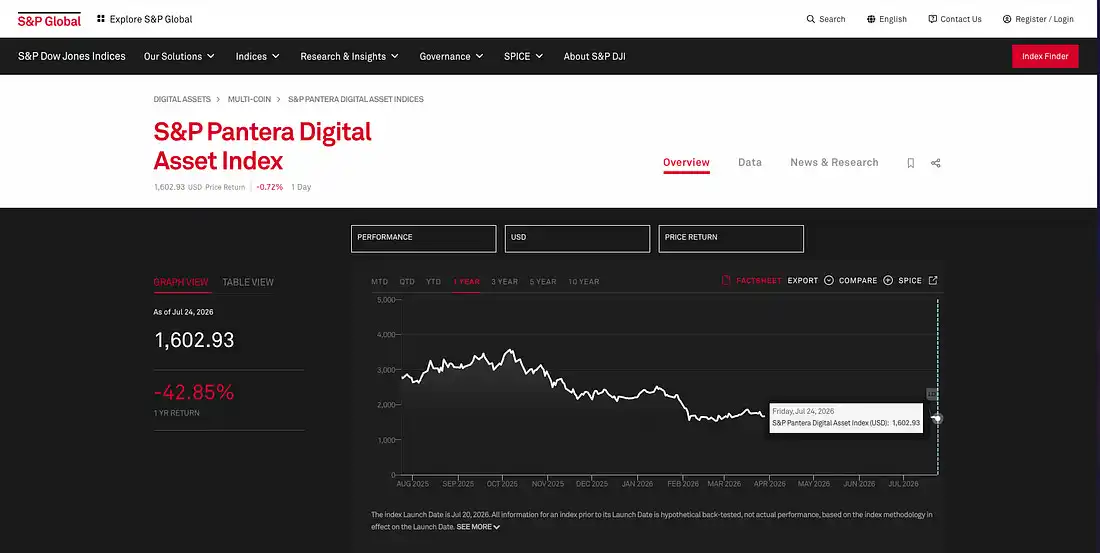Click the Index Finder button
1100x553 pixels.
point(1045,56)
